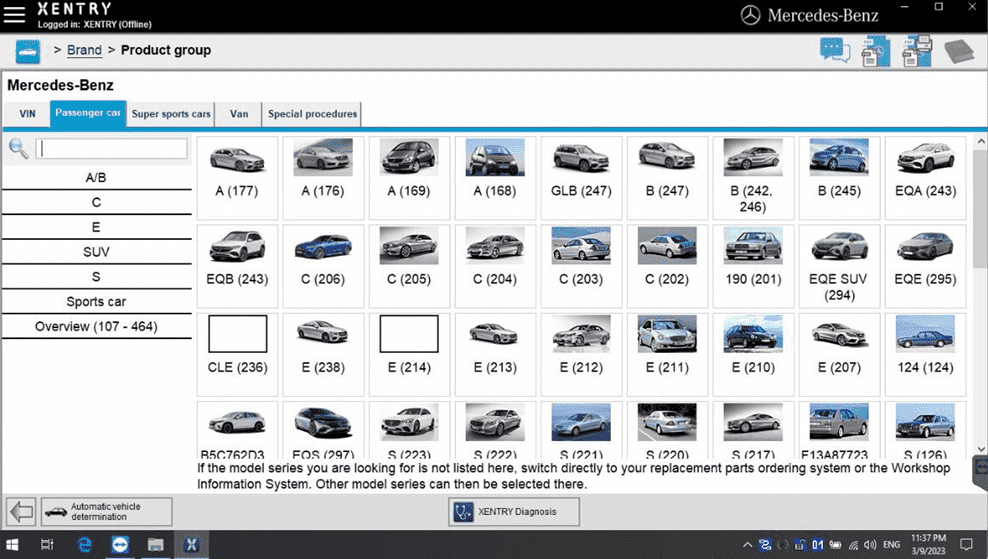The height and width of the screenshot is (559, 988).
Task: Select the EQE SUV (294) model tile
Action: tap(839, 266)
